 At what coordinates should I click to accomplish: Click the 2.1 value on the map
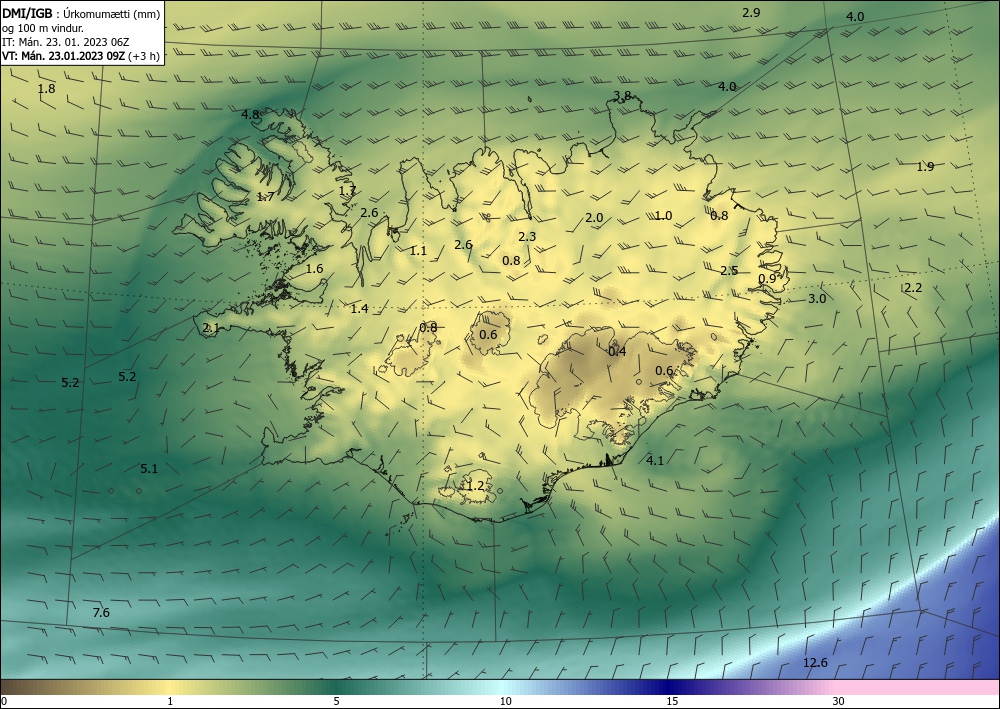tap(211, 328)
